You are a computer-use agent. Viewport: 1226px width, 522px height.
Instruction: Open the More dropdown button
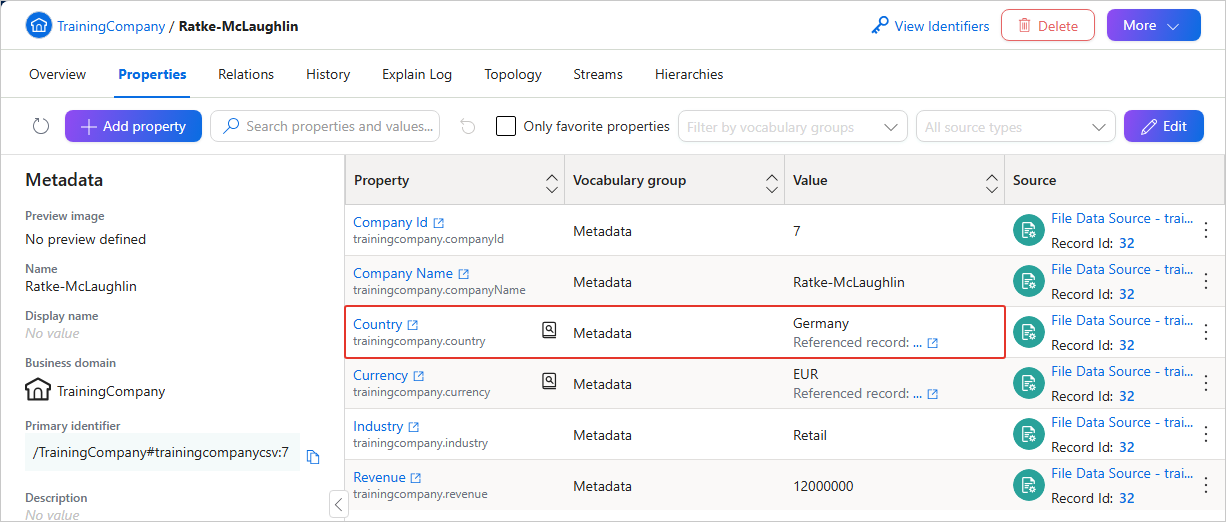[1153, 26]
